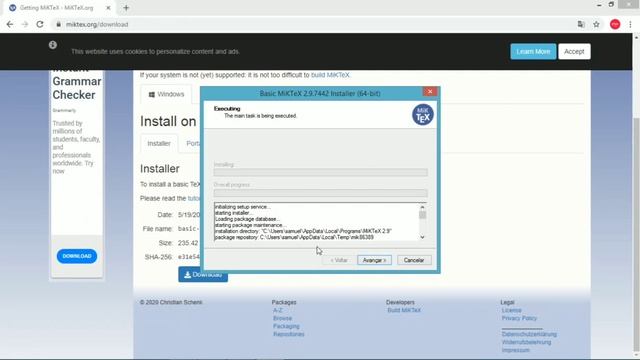Open the Browse packages link
The width and height of the screenshot is (640, 360).
pos(282,318)
